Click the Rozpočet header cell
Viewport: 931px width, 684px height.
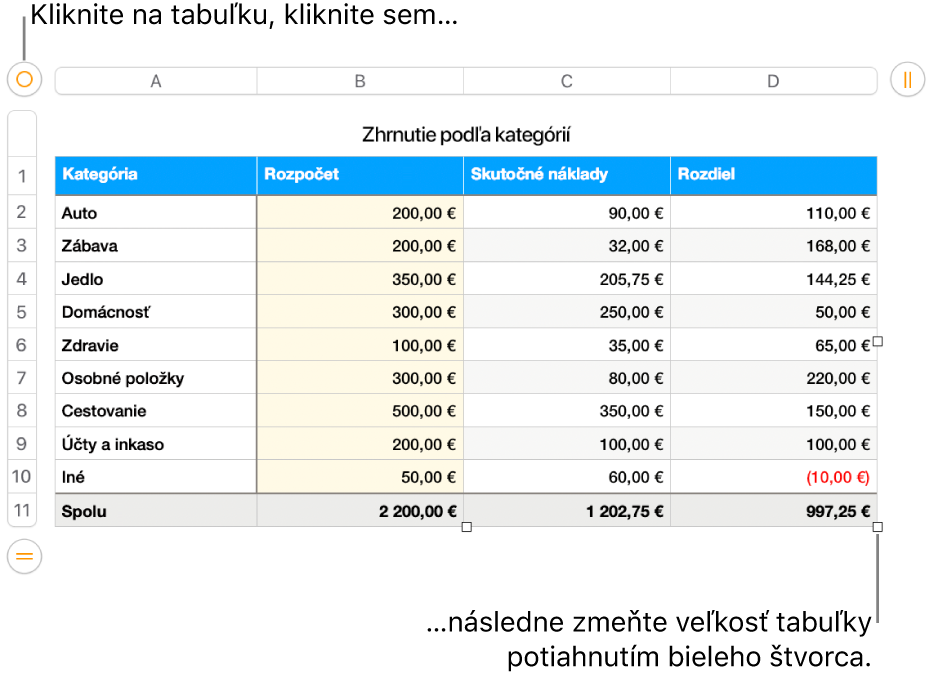[360, 176]
